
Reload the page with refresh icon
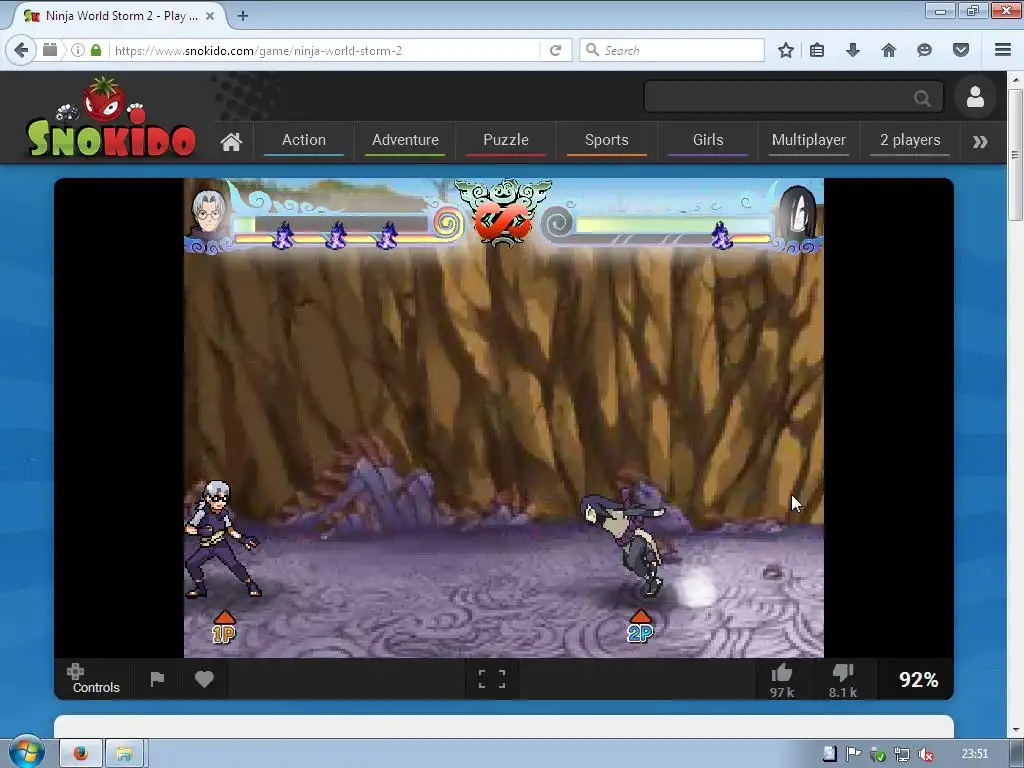tap(556, 50)
